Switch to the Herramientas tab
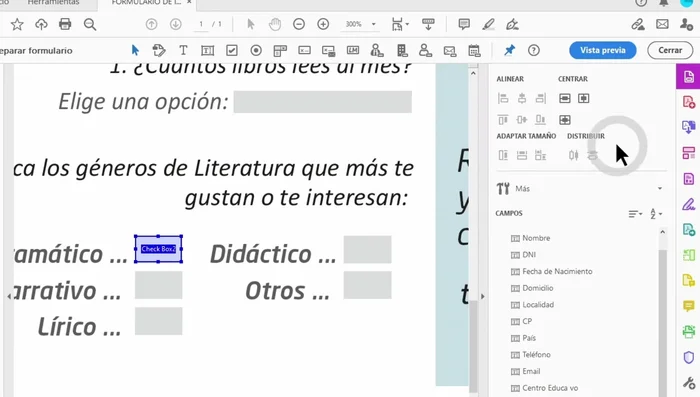 (x=53, y=3)
